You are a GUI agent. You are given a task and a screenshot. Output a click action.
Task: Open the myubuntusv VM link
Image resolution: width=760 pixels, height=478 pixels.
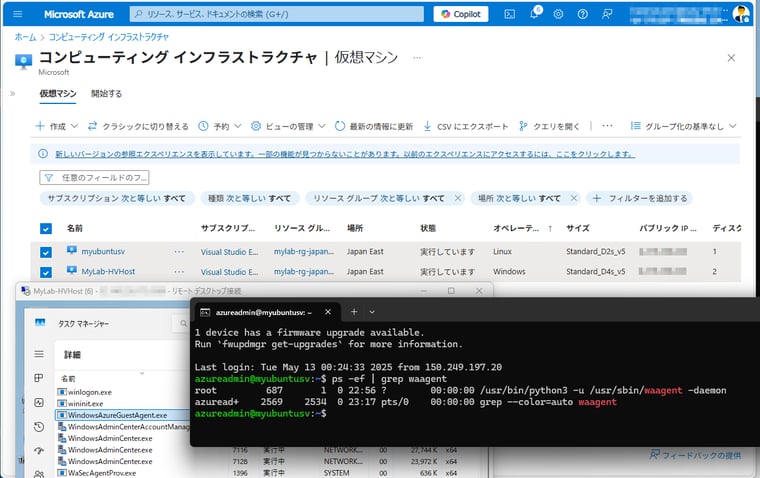coord(103,252)
